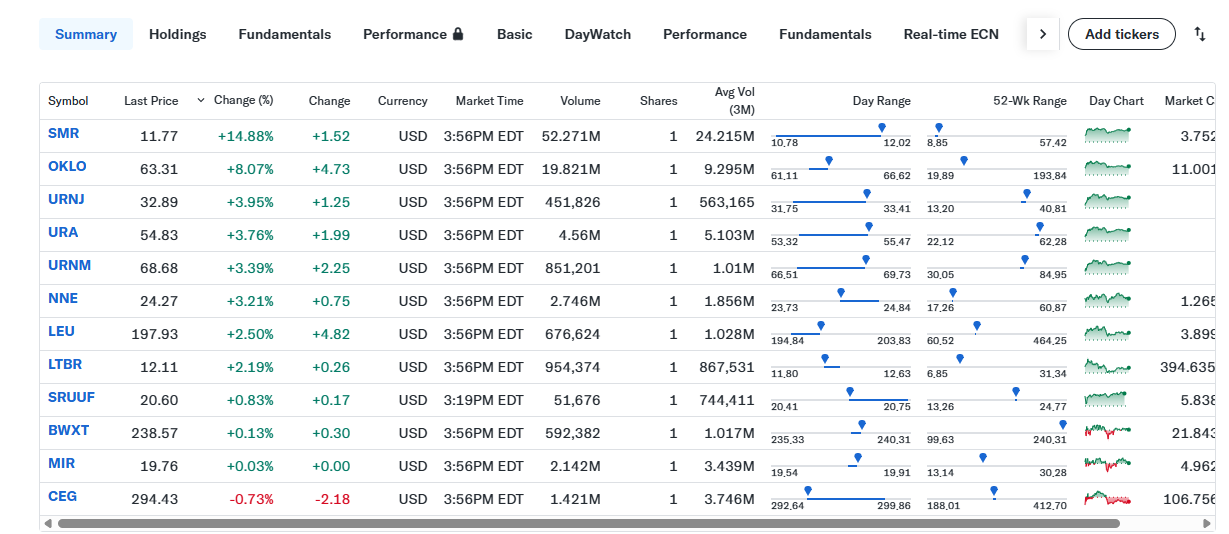1229x534 pixels.
Task: Select the Real-time ECN tab
Action: pyautogui.click(x=950, y=34)
